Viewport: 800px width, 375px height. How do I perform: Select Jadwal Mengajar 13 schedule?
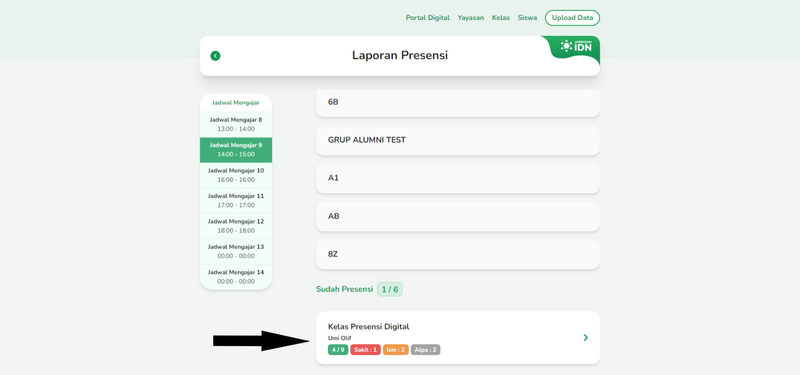click(236, 252)
